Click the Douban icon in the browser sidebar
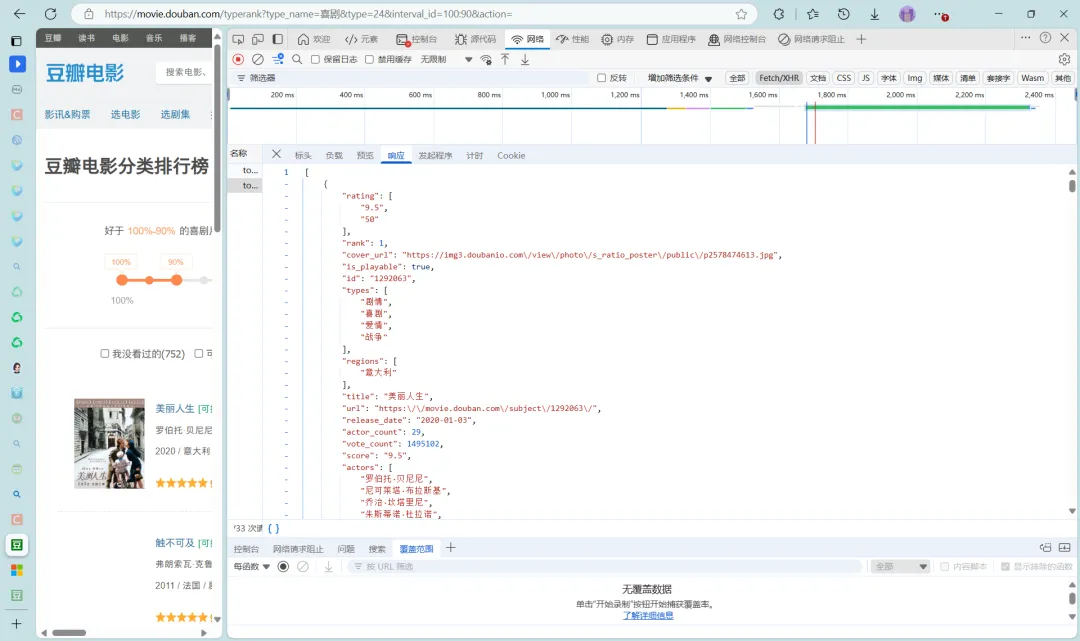Viewport: 1080px width, 641px height. tap(17, 545)
